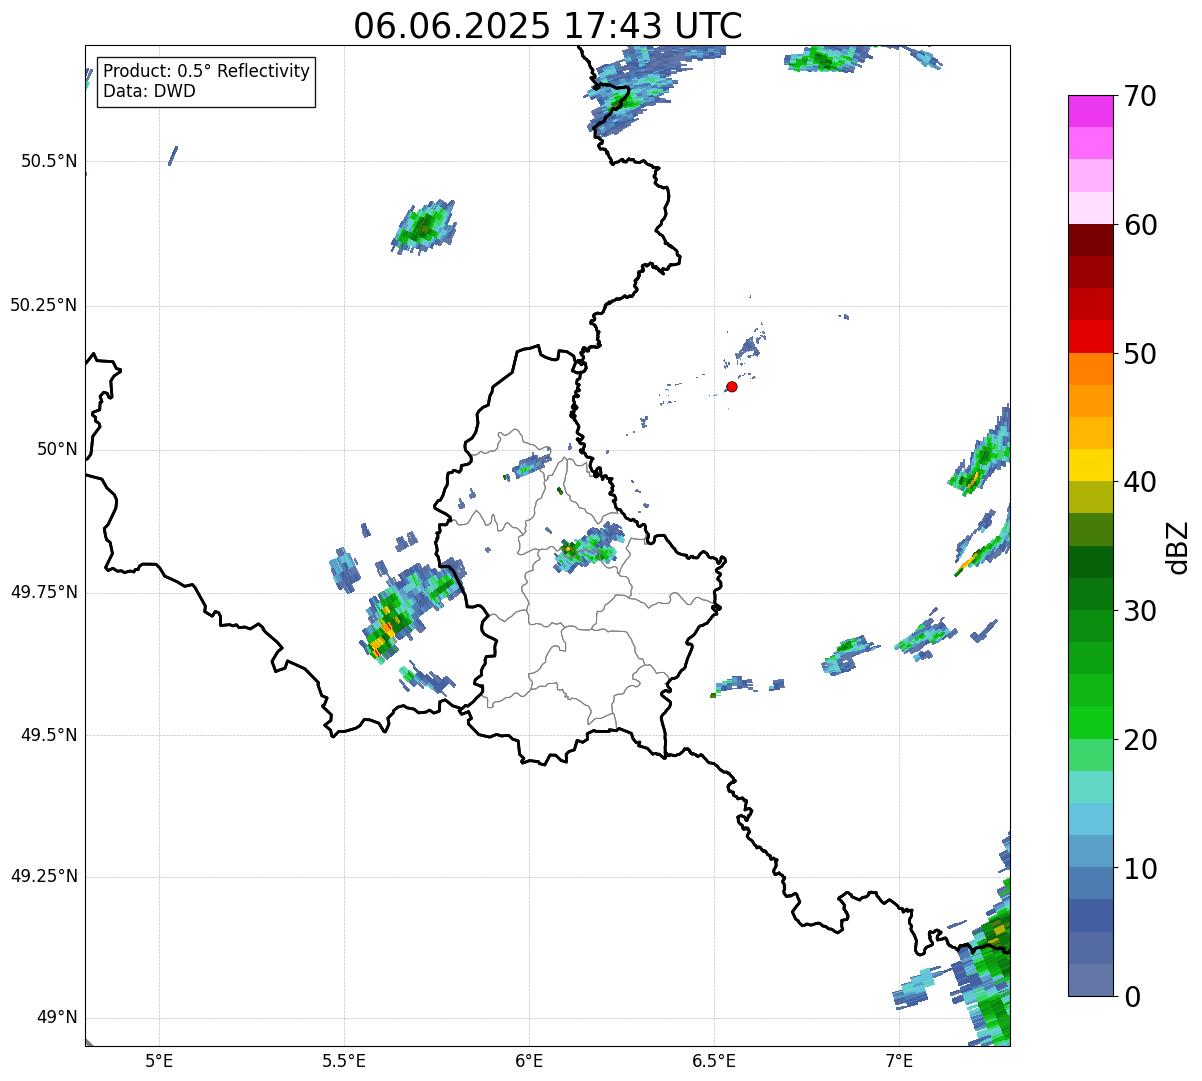Click the '50.25°N' latitude label
1202x1081 pixels.
43,305
